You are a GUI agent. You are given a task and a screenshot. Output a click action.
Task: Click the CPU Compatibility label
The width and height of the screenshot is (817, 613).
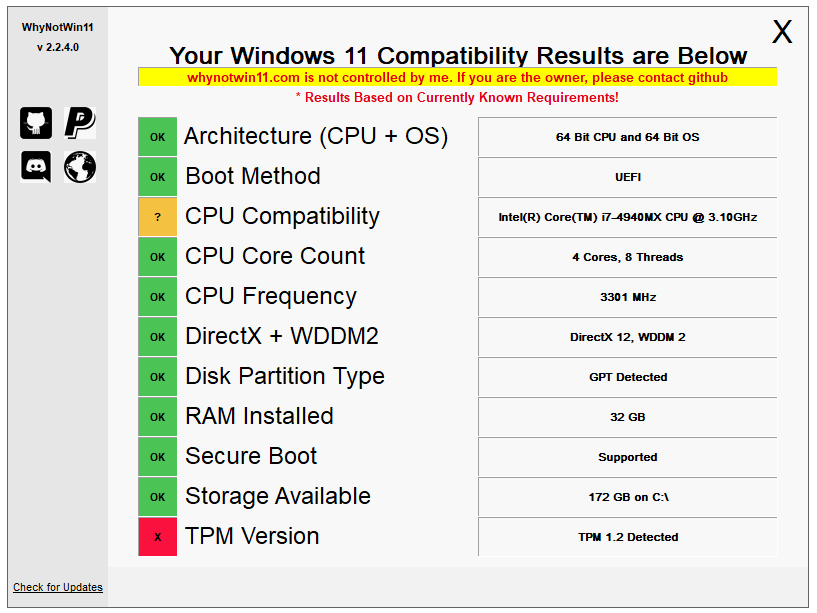282,216
